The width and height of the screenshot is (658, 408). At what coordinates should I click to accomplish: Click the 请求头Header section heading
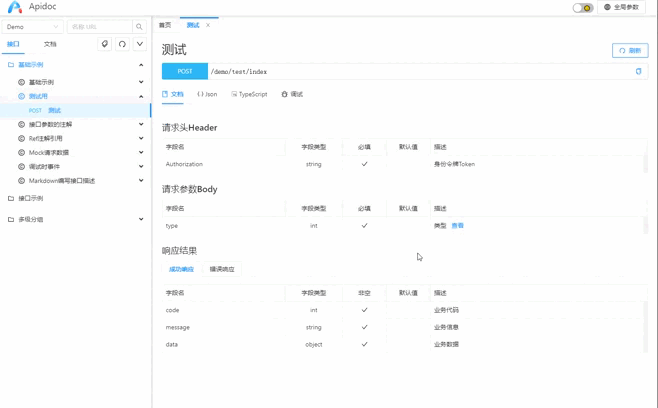point(190,128)
